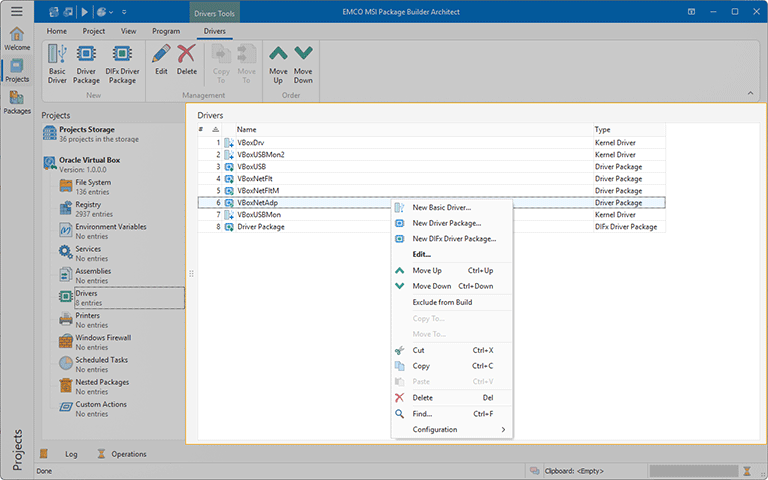Choose Exclude from Build in context menu
The width and height of the screenshot is (768, 480).
click(x=442, y=302)
